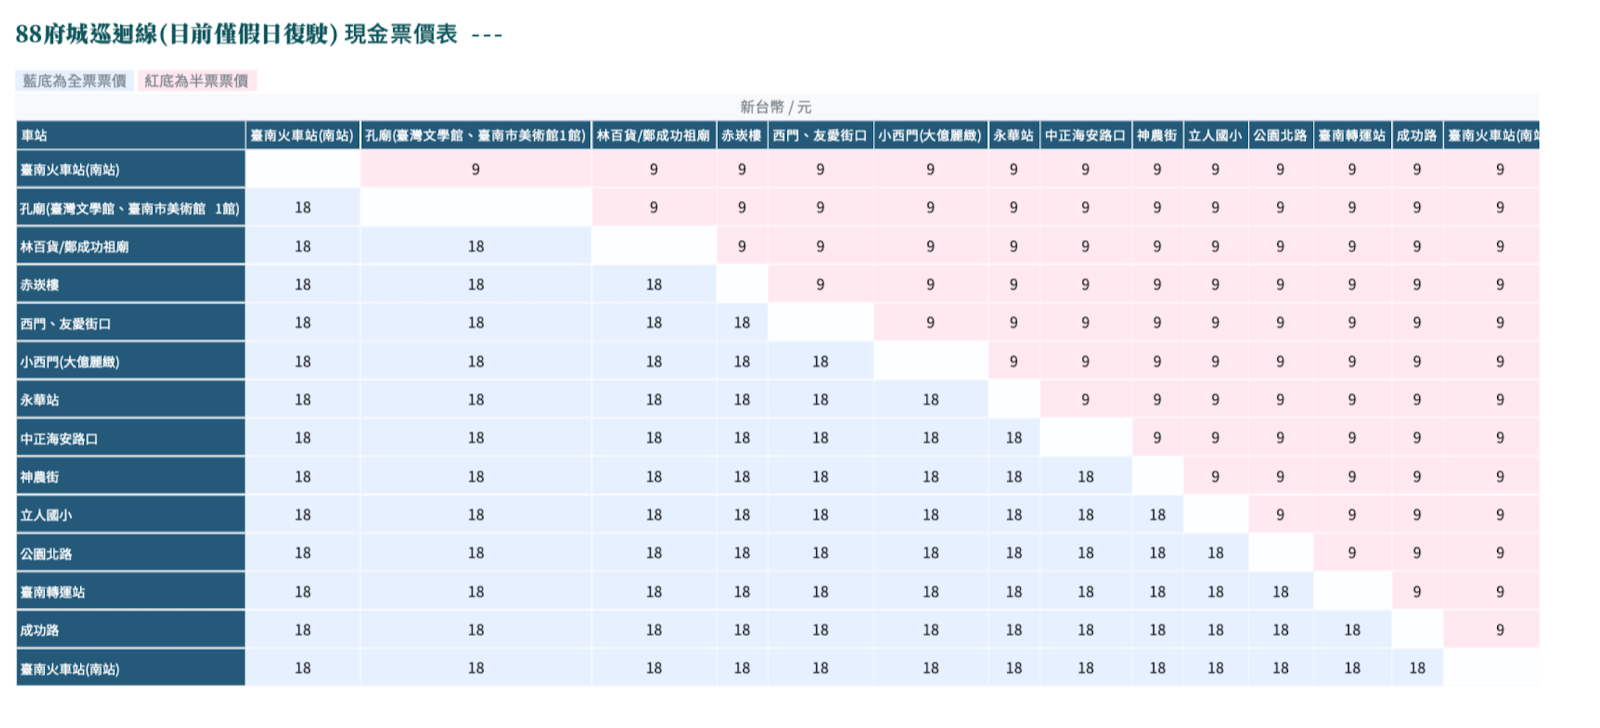This screenshot has height=728, width=1600.
Task: Click the 孔廟(臺灣文學館、臺南市美術館1館) column header
Action: coord(476,135)
